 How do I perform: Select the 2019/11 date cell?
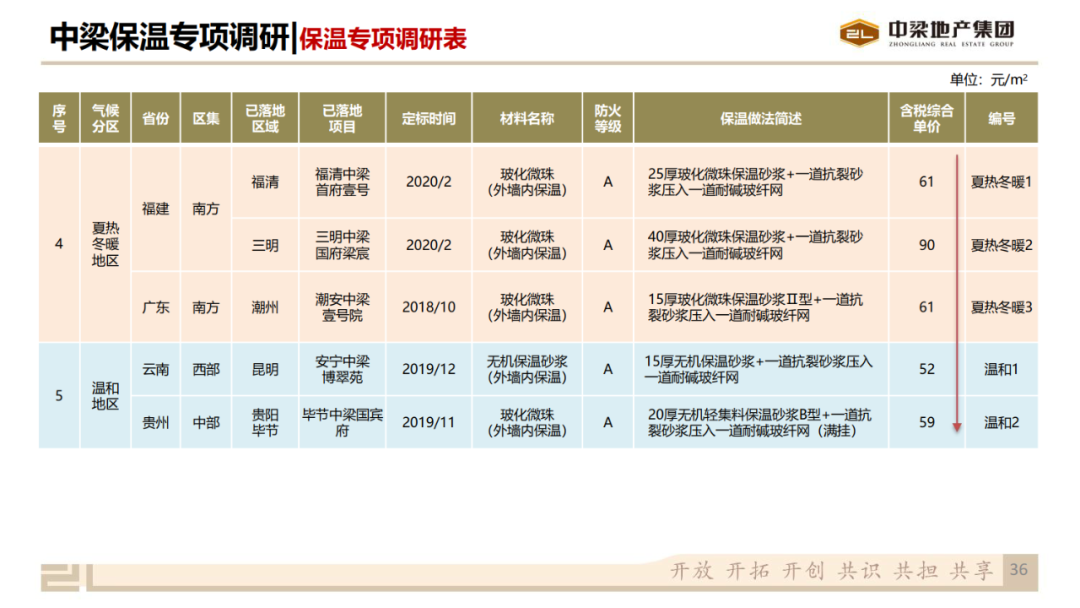pyautogui.click(x=428, y=422)
